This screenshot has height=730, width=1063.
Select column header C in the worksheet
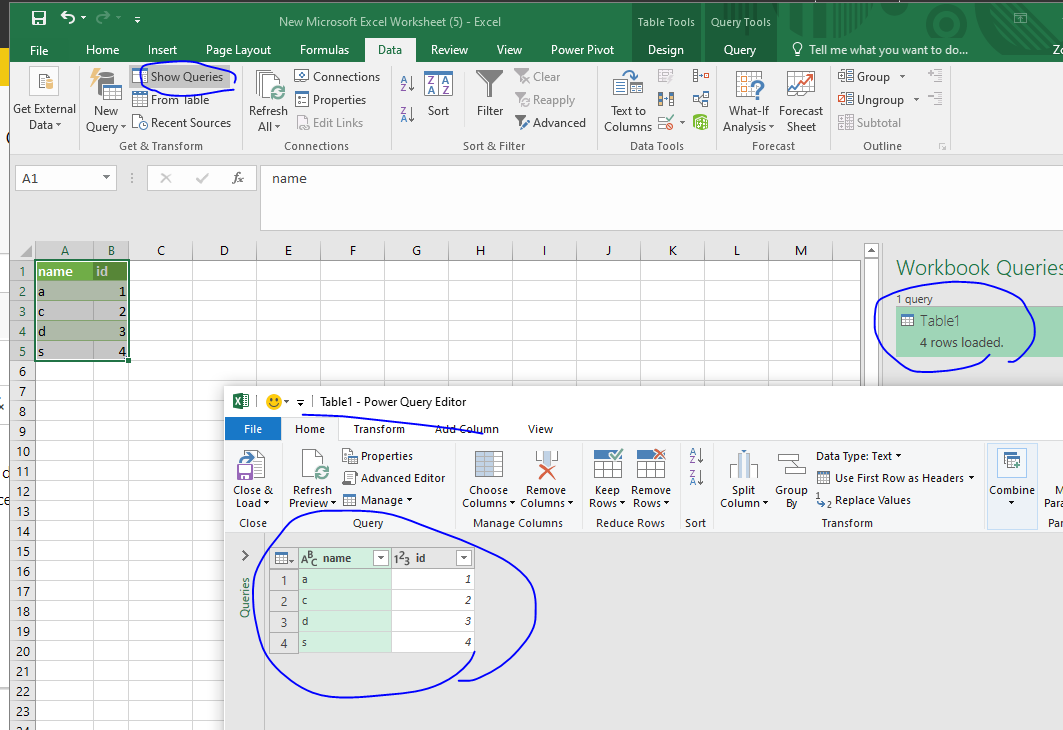click(x=161, y=251)
